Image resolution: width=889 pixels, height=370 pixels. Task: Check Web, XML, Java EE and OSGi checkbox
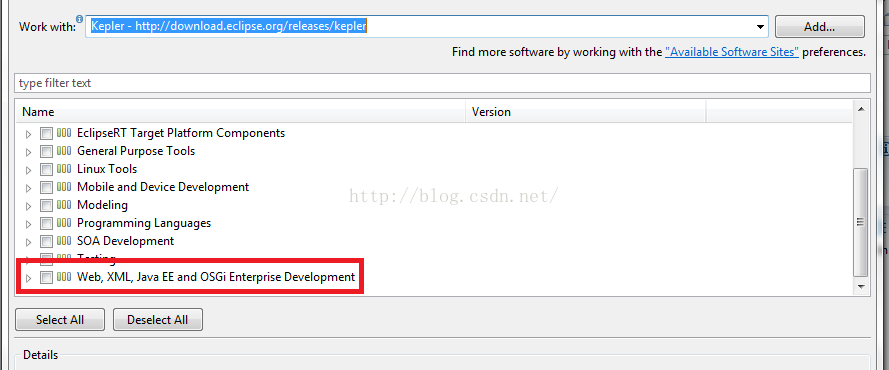pos(46,278)
